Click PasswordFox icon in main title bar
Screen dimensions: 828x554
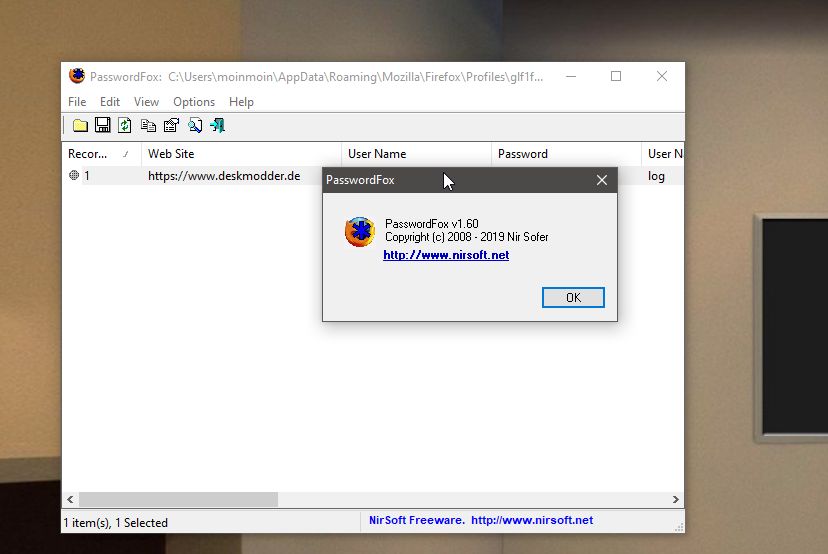(x=77, y=76)
